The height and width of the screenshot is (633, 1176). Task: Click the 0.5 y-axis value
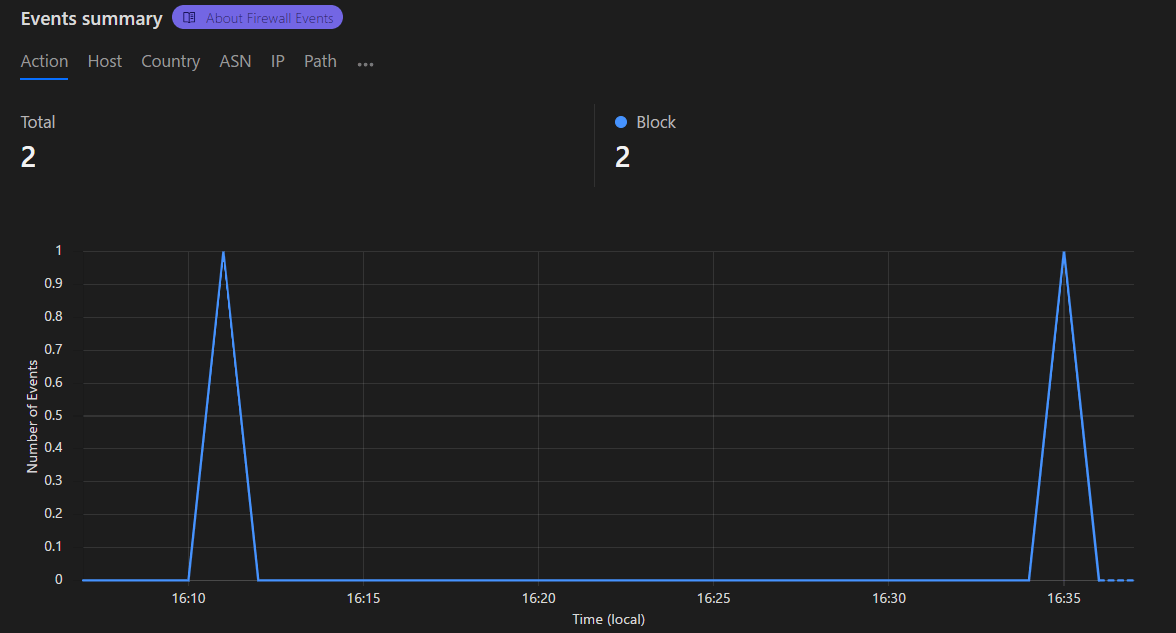click(53, 416)
